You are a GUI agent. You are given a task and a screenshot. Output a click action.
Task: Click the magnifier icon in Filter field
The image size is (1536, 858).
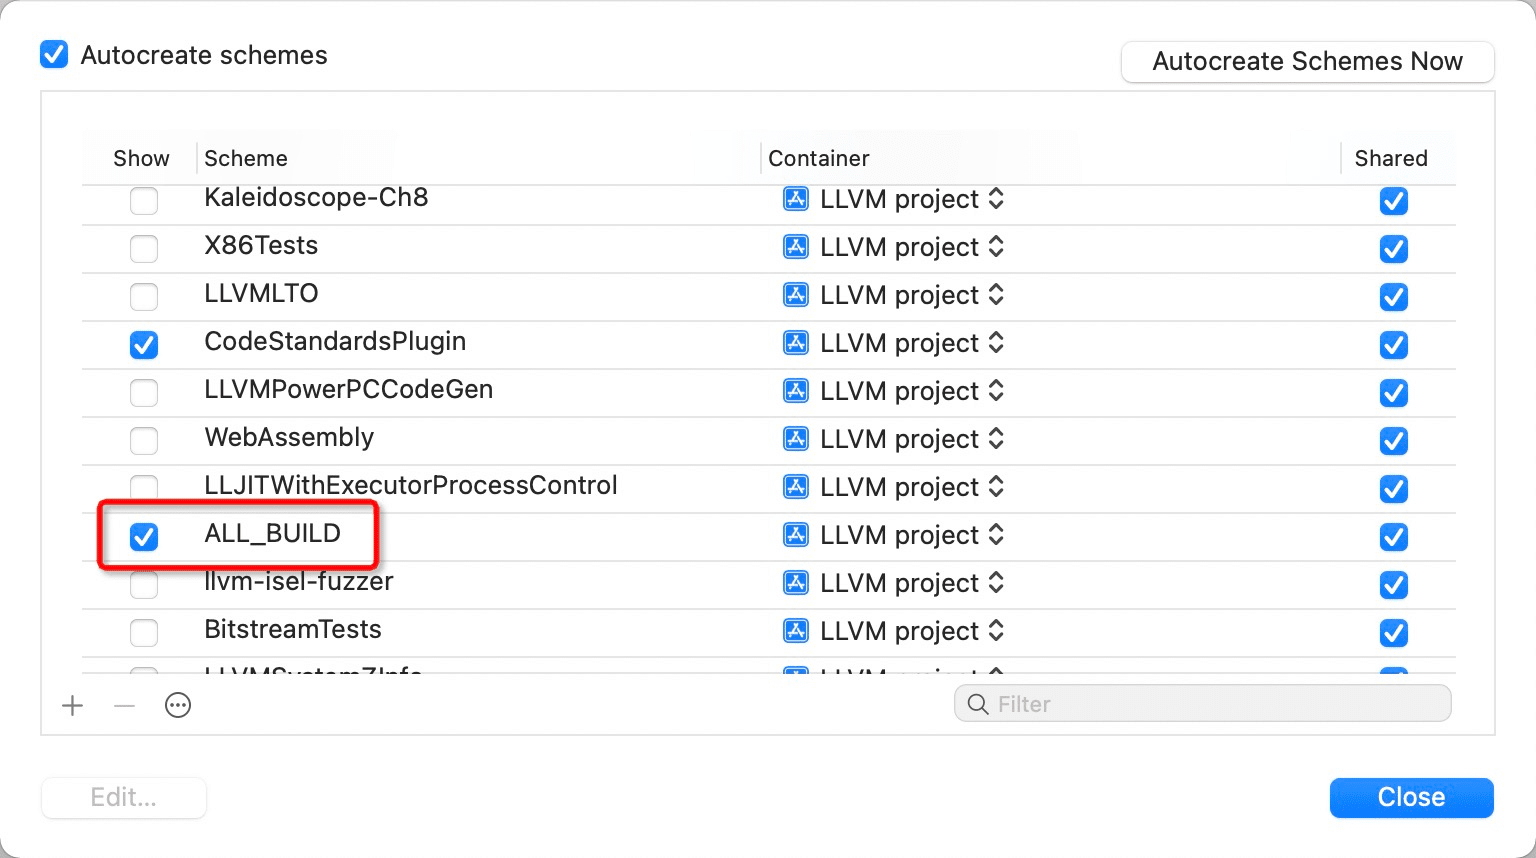978,704
